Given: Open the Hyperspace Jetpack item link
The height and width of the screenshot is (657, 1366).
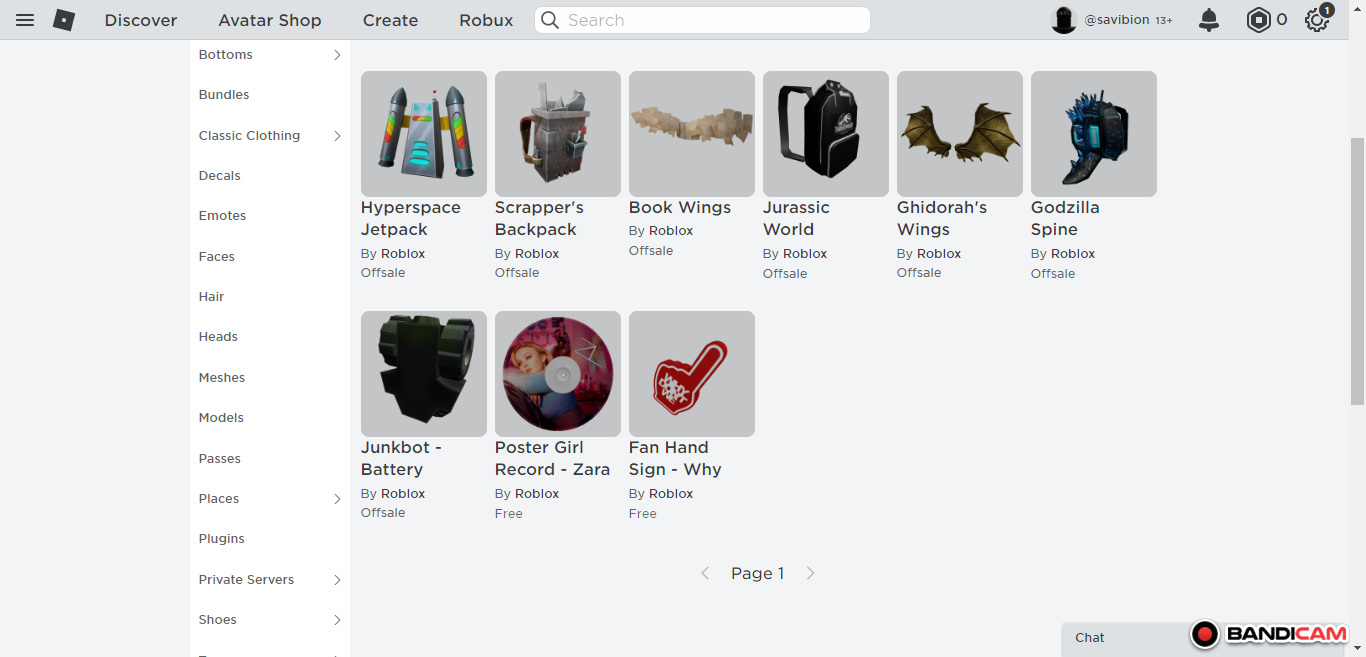Looking at the screenshot, I should click(410, 218).
